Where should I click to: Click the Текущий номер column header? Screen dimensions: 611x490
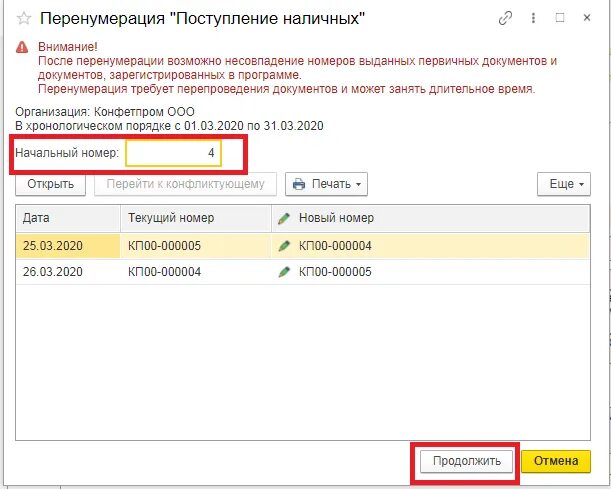[x=196, y=218]
